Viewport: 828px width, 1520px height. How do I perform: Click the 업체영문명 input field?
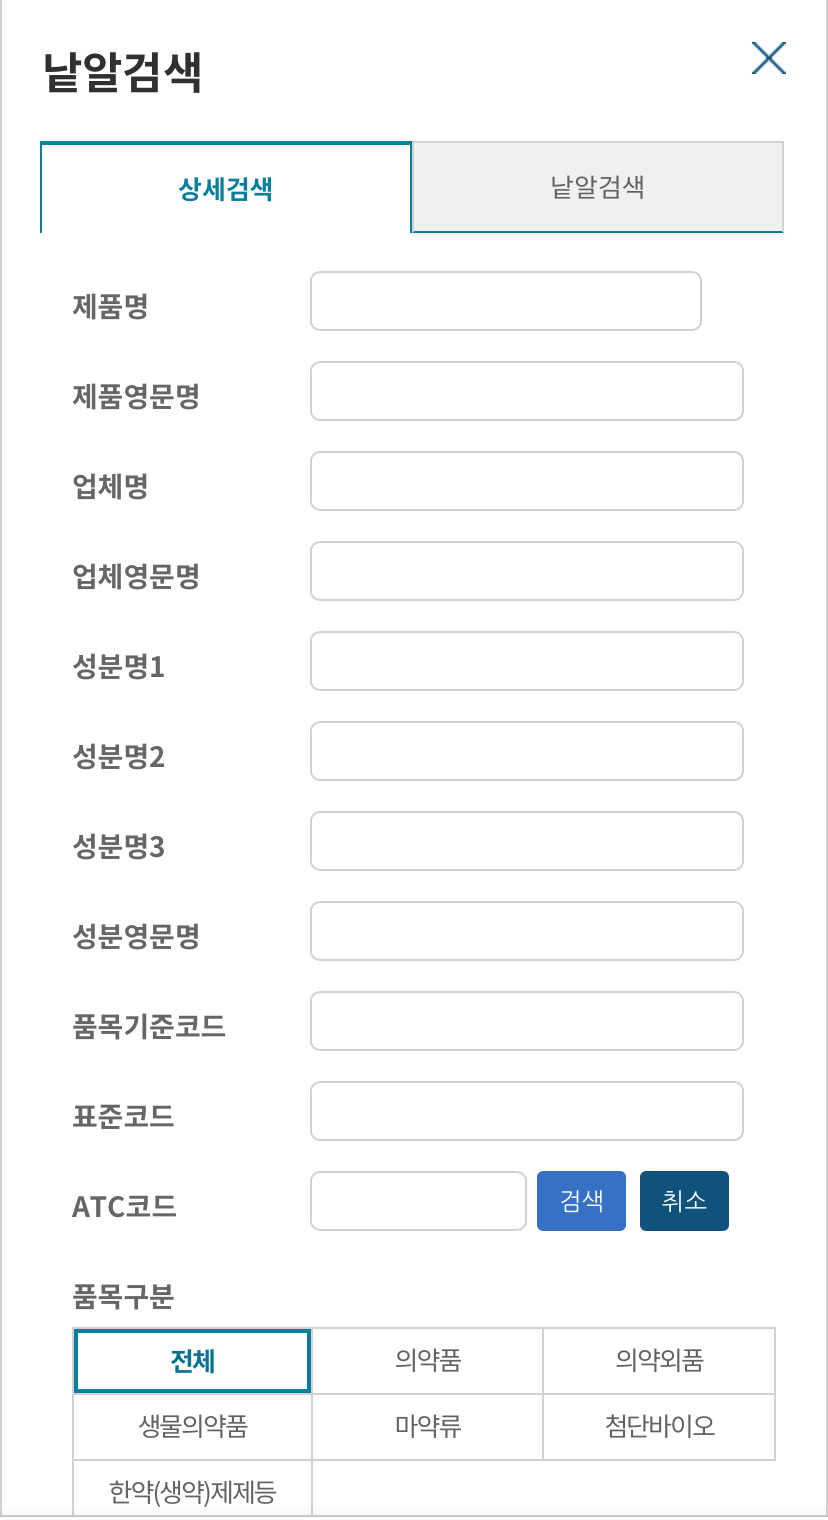pyautogui.click(x=526, y=571)
